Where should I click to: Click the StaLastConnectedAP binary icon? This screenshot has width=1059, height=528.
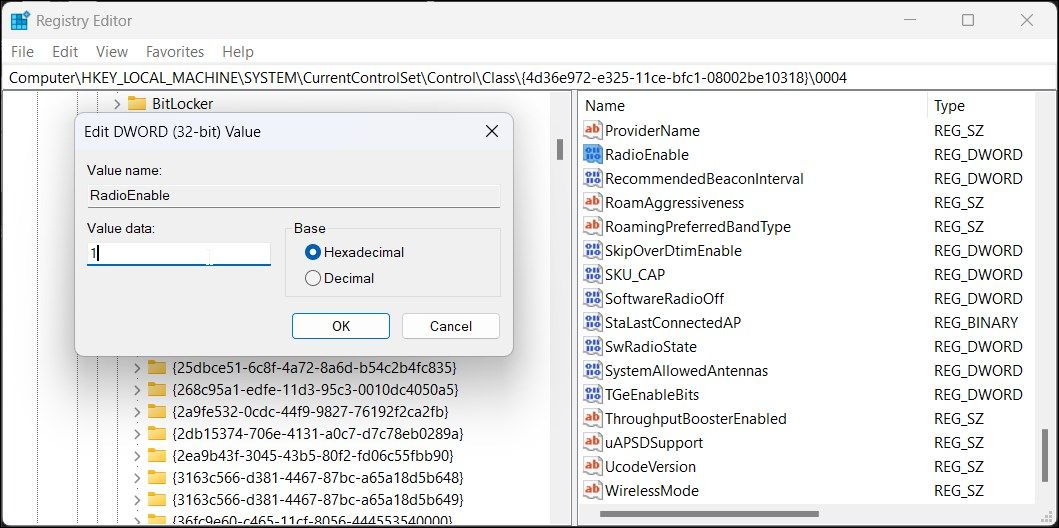click(592, 322)
